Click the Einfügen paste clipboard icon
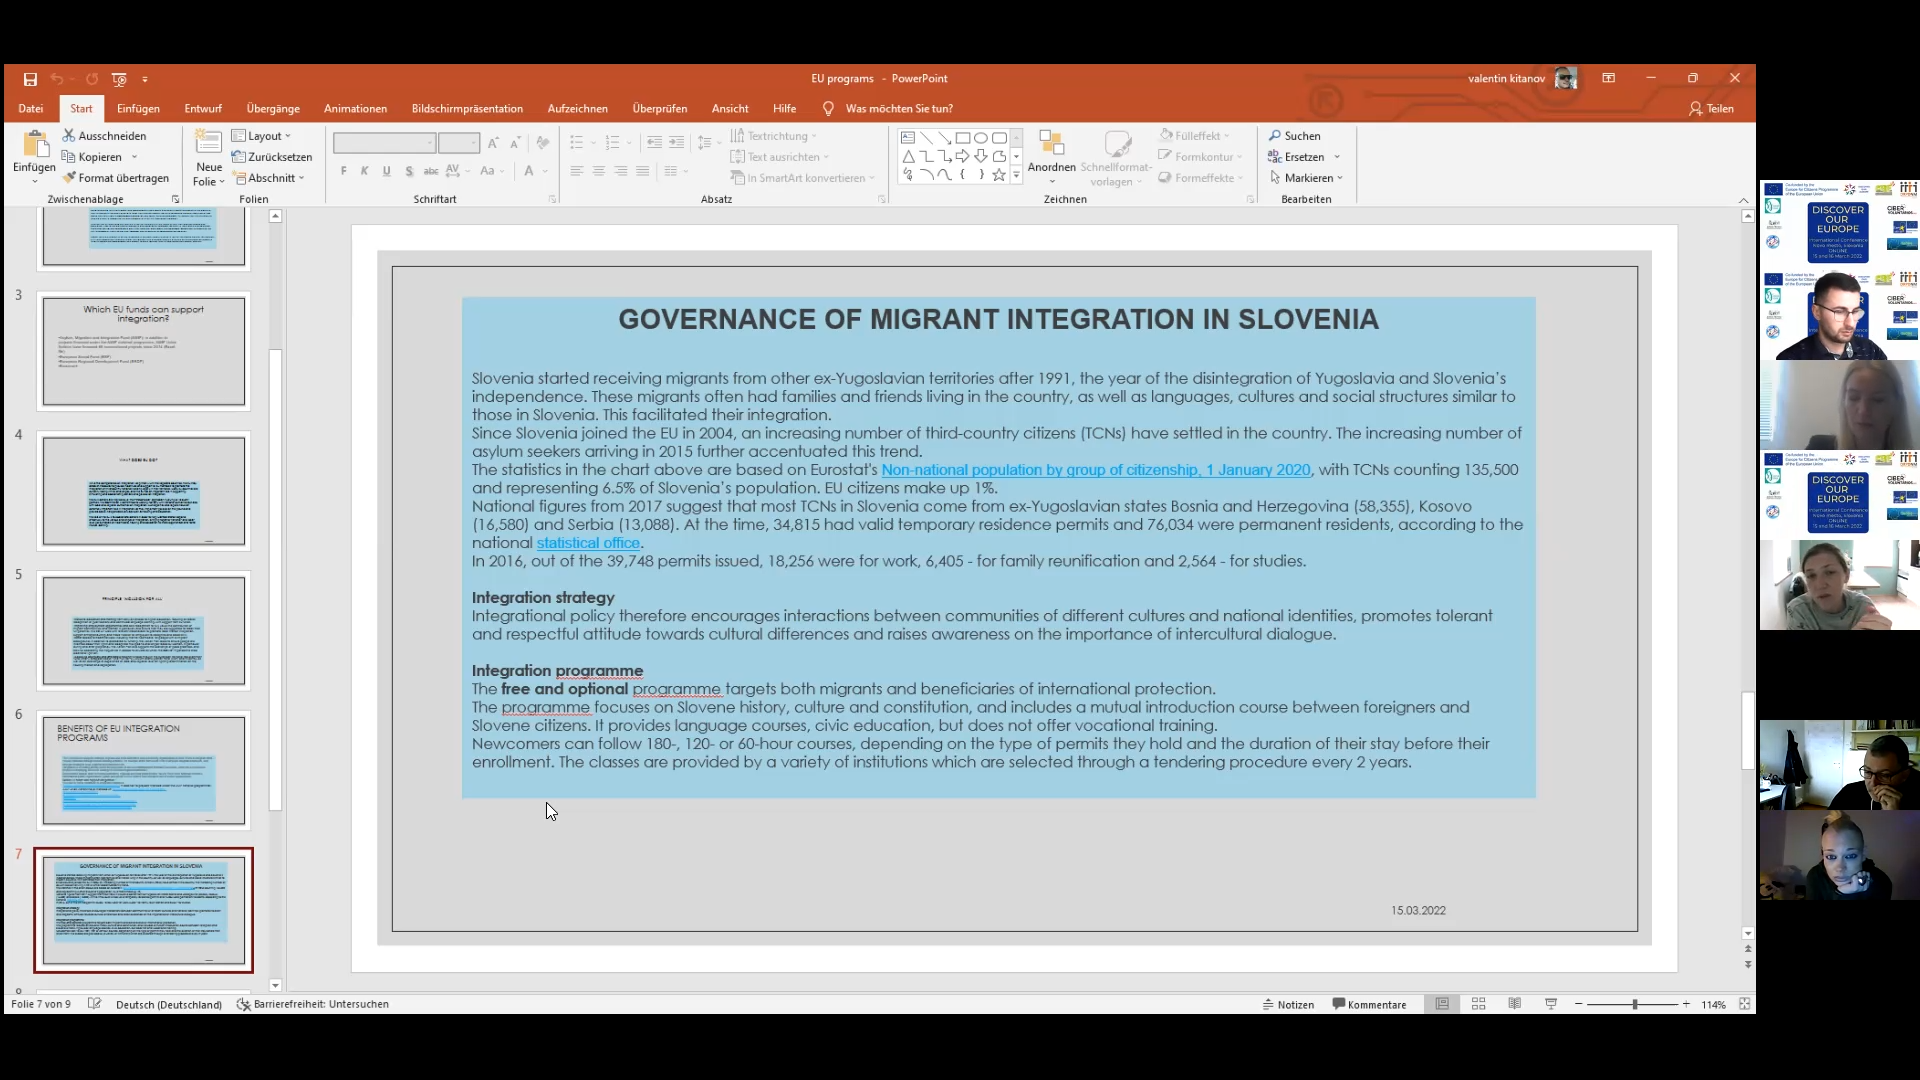The image size is (1920, 1080). tap(34, 143)
